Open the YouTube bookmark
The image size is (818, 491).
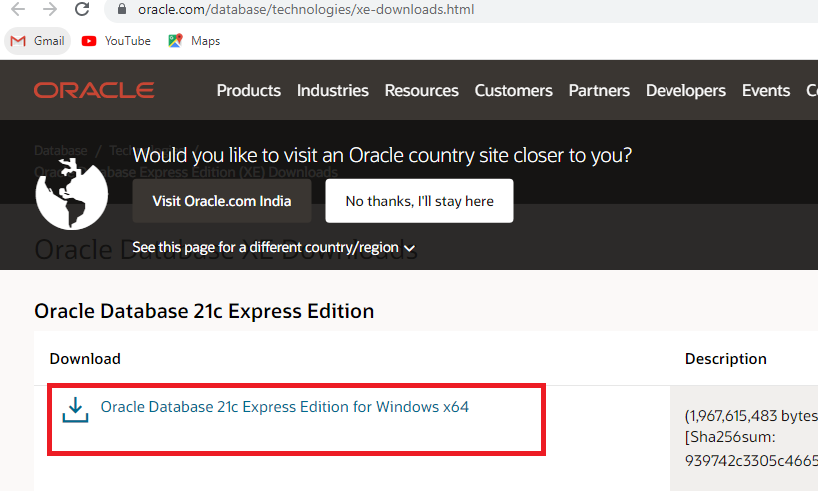[x=116, y=41]
